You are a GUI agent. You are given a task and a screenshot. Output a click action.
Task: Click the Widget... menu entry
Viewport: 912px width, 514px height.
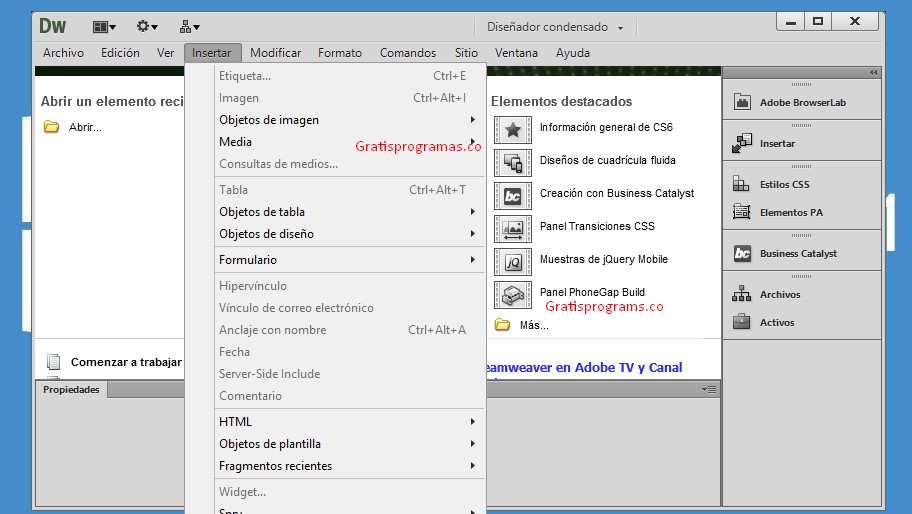347,492
